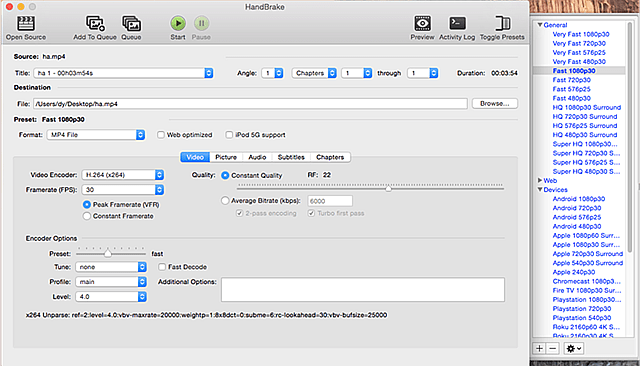
Task: Select the Very Fast 480p30 preset
Action: 579,62
